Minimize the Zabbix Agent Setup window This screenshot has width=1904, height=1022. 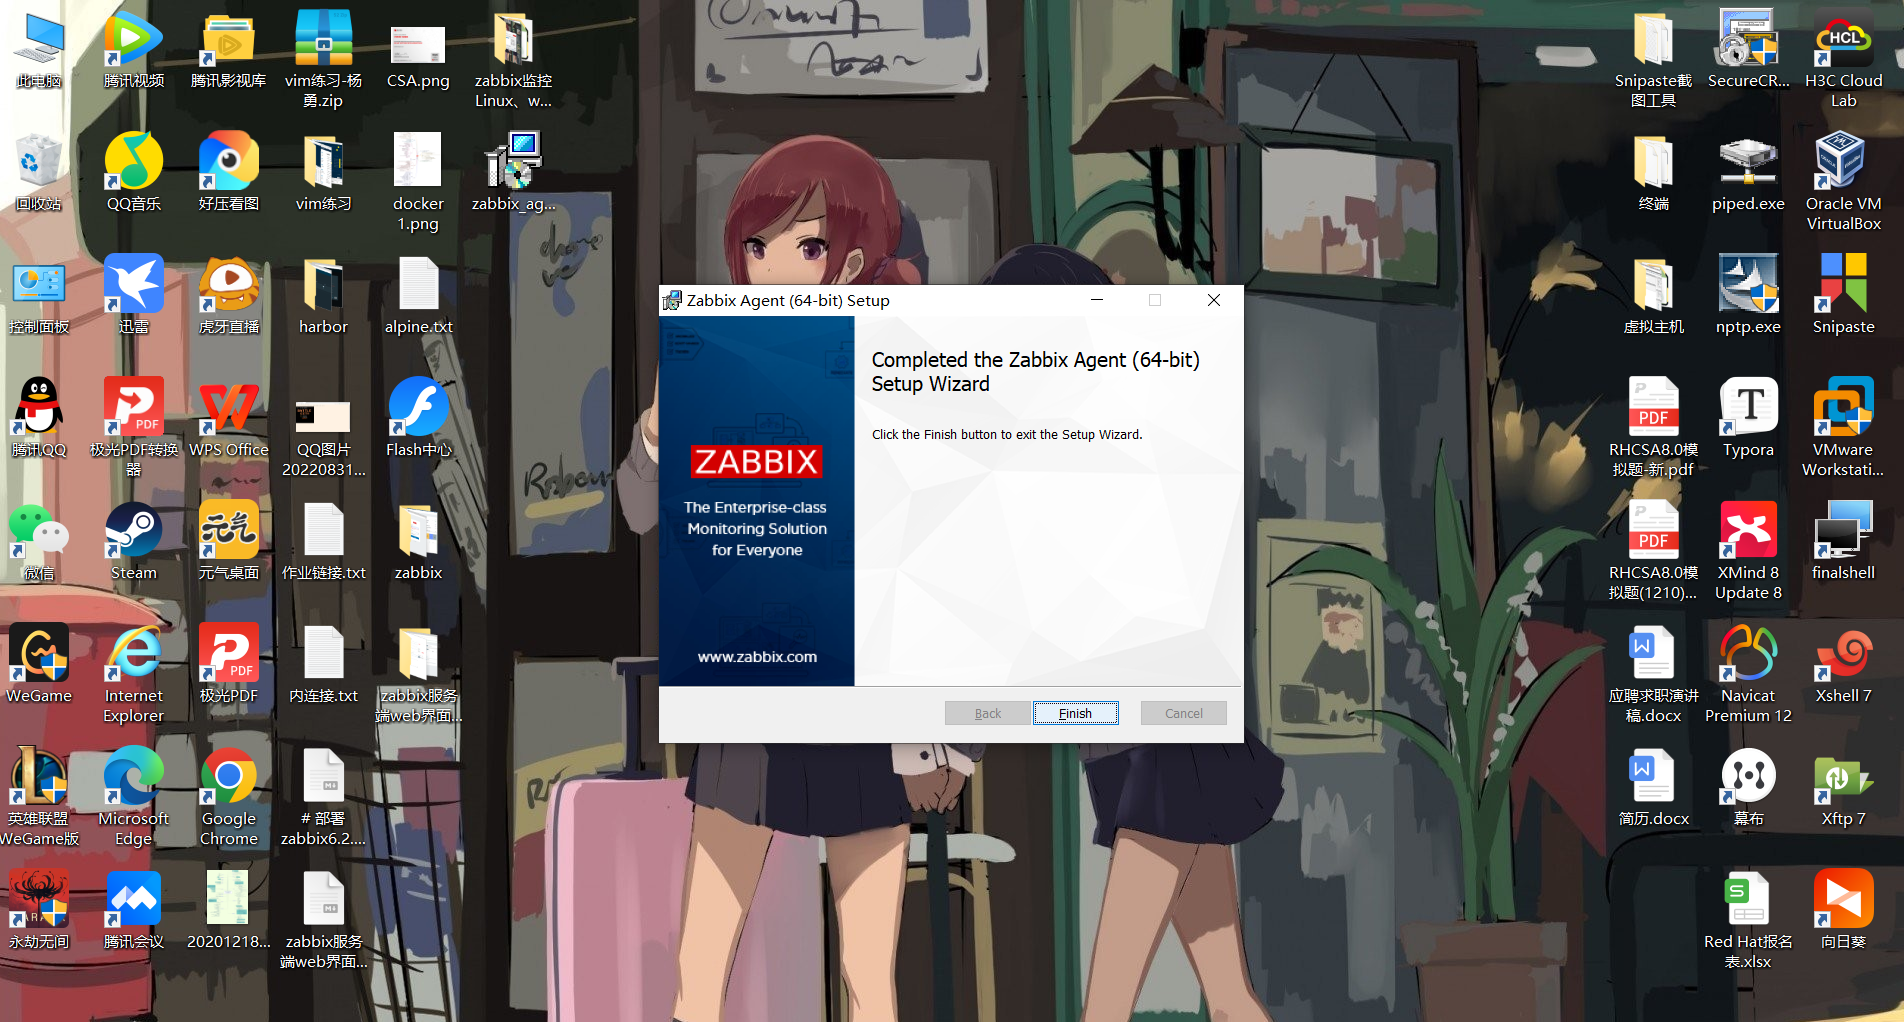(1097, 300)
